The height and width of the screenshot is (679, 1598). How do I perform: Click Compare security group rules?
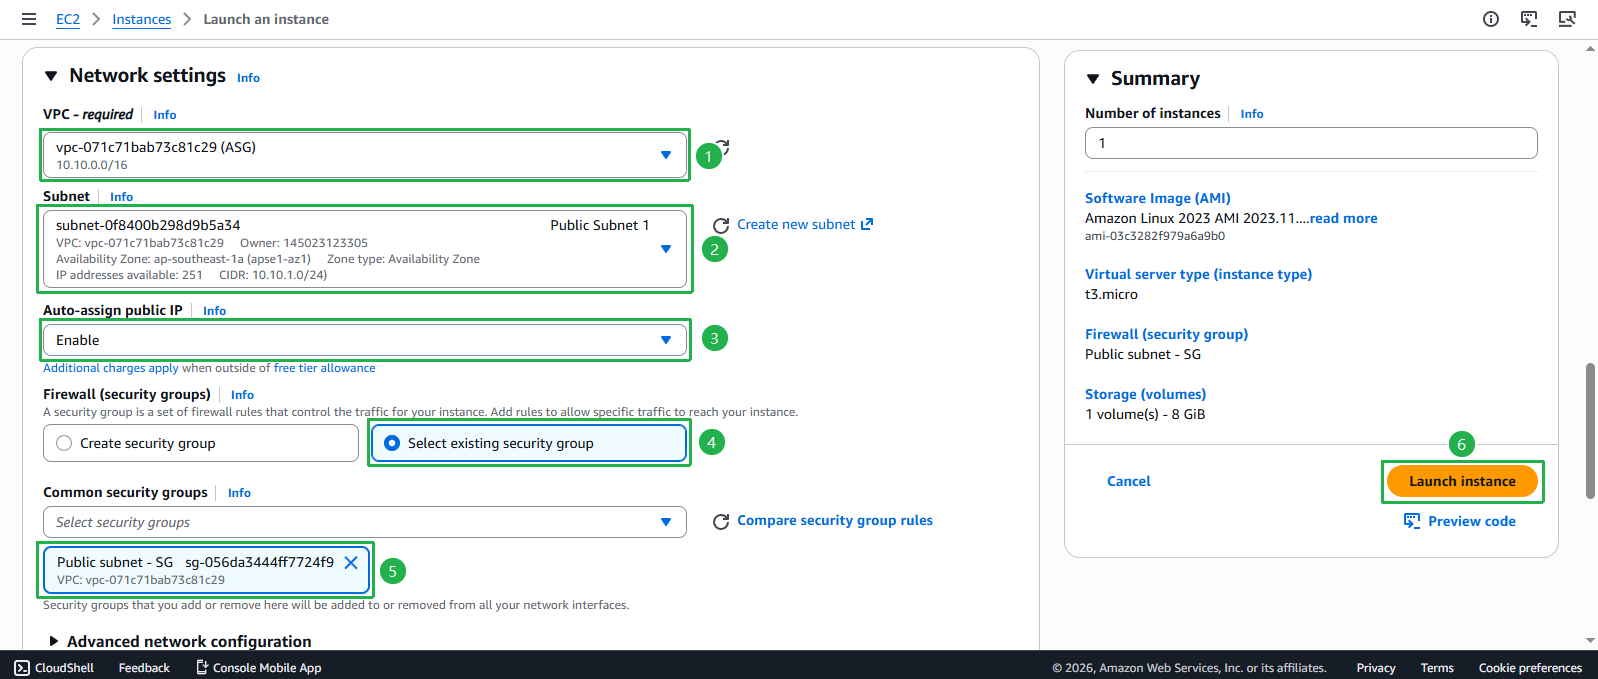(835, 520)
